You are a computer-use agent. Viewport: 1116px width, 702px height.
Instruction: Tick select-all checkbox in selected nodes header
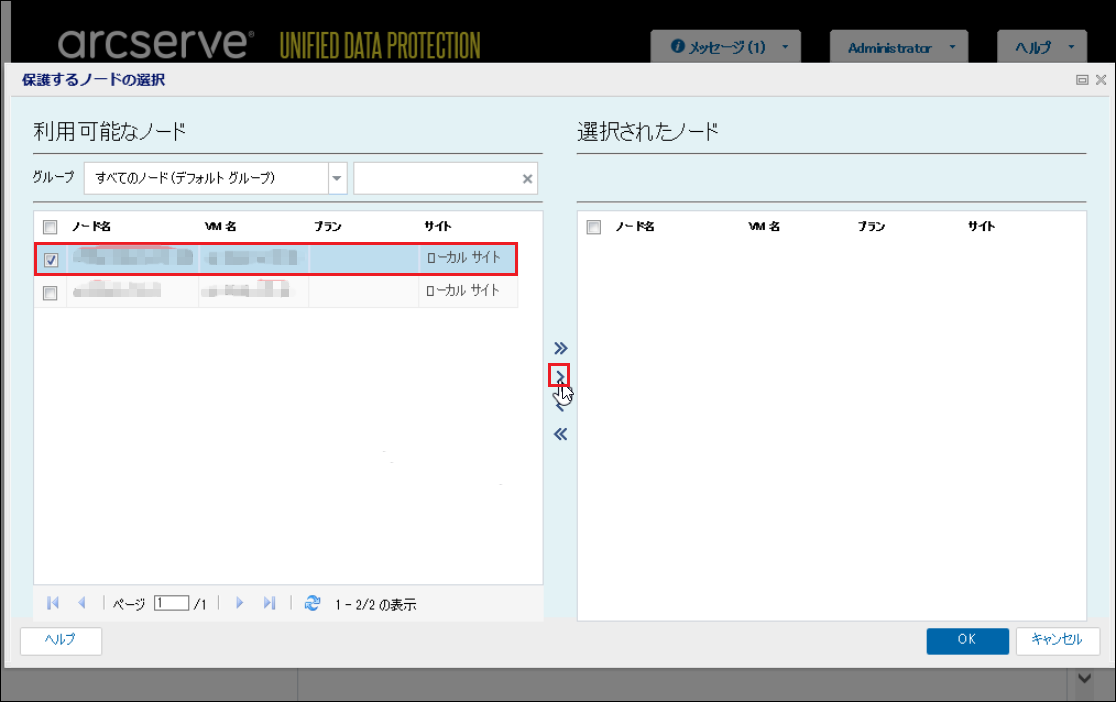click(594, 227)
